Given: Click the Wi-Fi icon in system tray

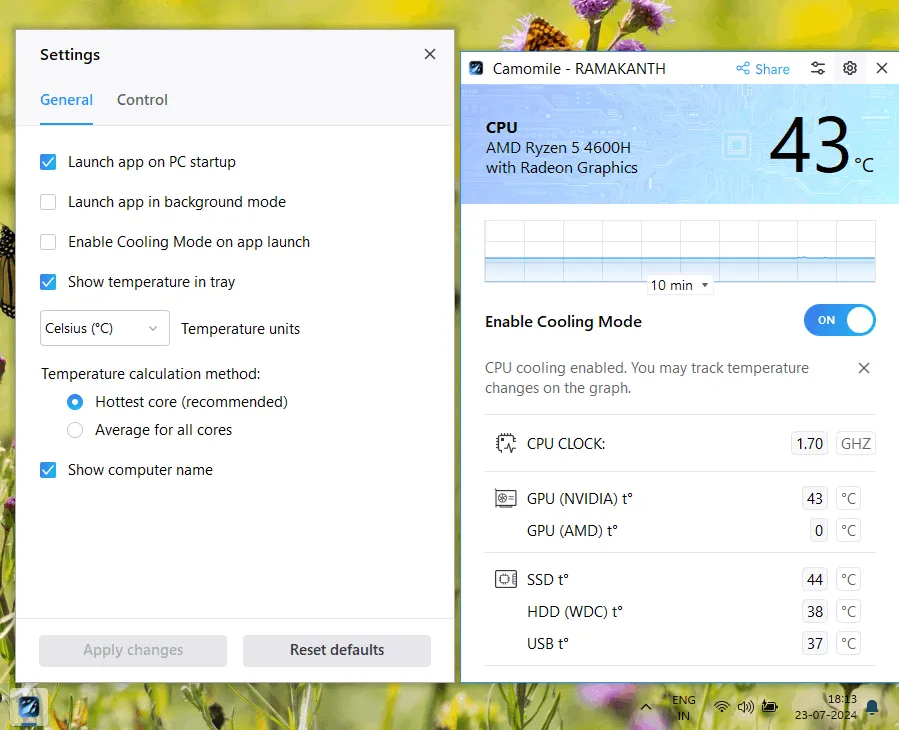Looking at the screenshot, I should [721, 707].
